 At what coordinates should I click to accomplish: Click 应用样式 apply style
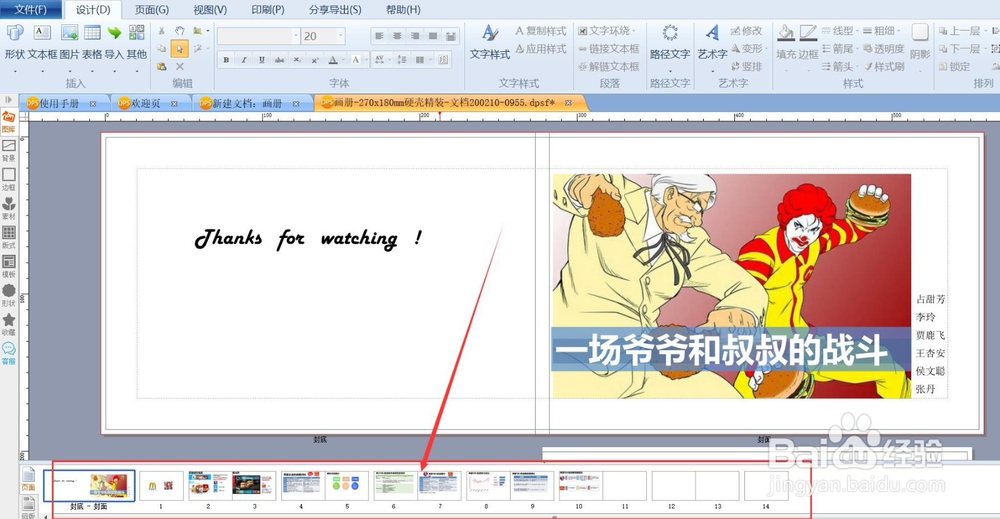point(541,48)
